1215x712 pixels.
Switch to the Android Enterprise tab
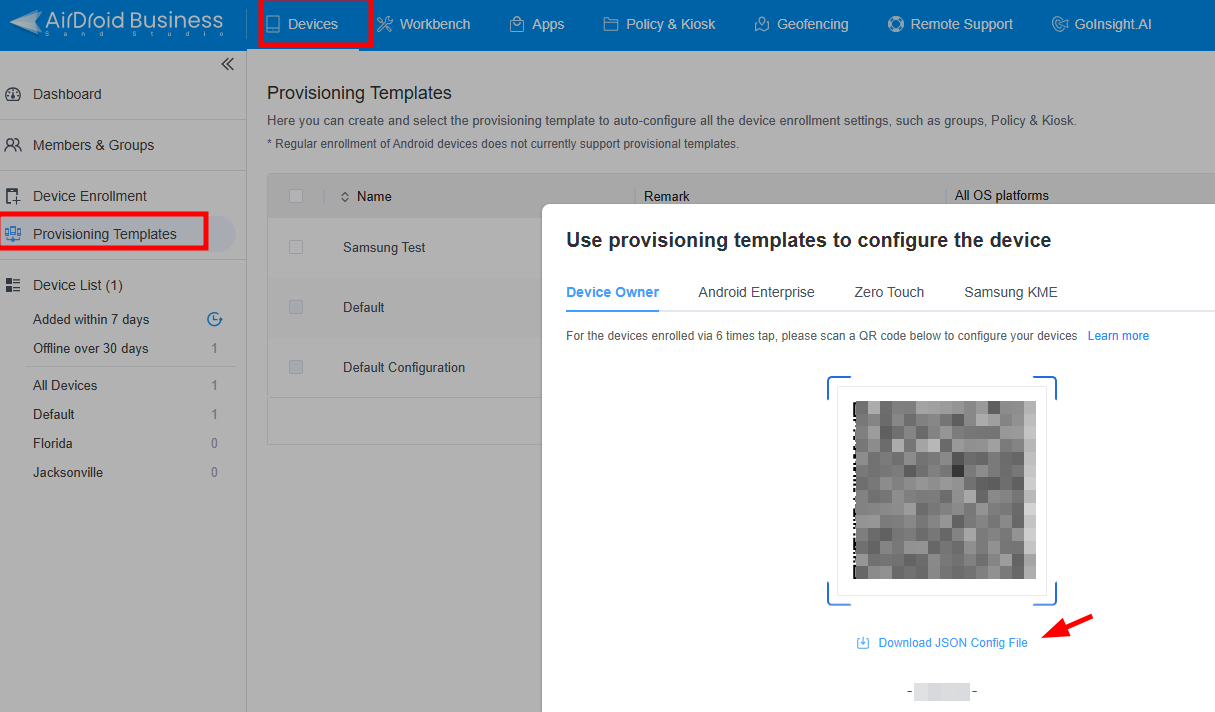click(756, 293)
